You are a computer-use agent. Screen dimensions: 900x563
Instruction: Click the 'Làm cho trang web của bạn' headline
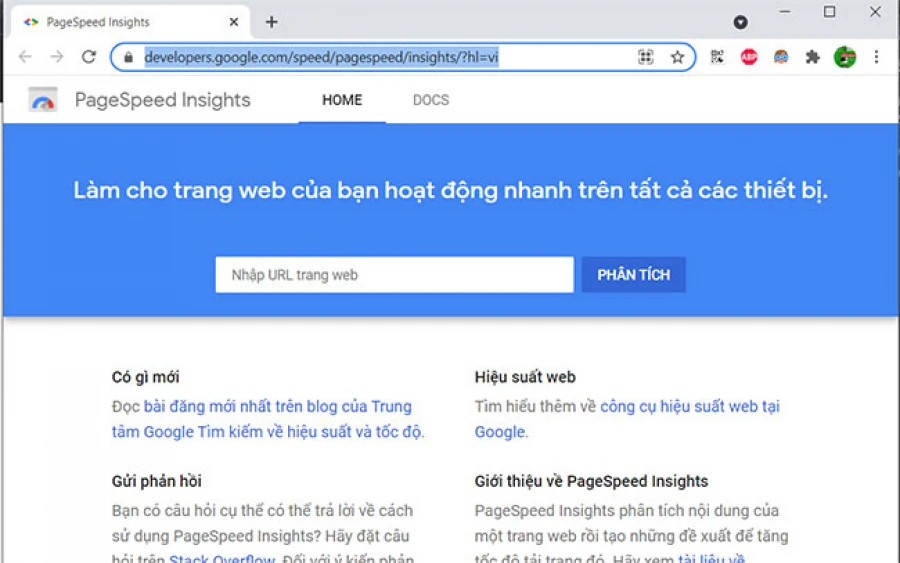tap(451, 190)
